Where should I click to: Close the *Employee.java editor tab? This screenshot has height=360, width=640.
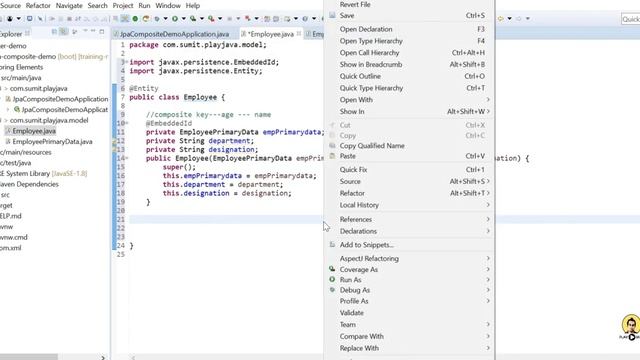(299, 33)
